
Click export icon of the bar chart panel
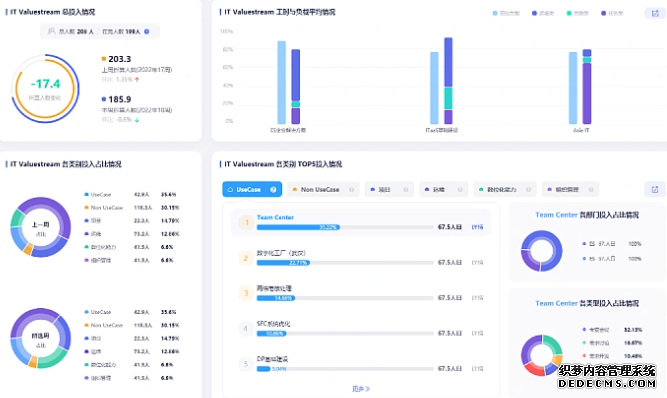(655, 14)
